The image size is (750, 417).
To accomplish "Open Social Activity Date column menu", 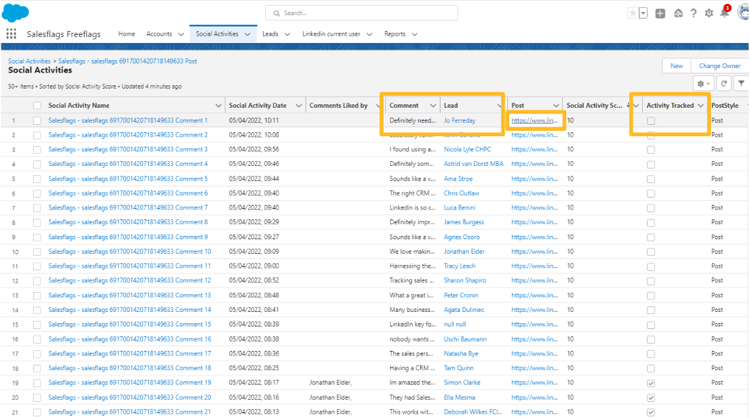I will click(x=298, y=106).
